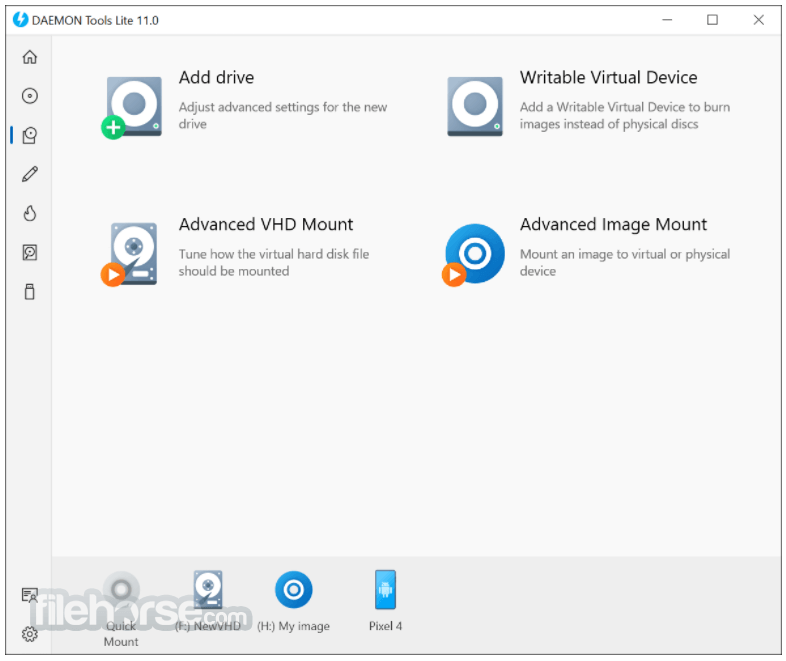Click the Quick Mount tray icon

pos(121,590)
